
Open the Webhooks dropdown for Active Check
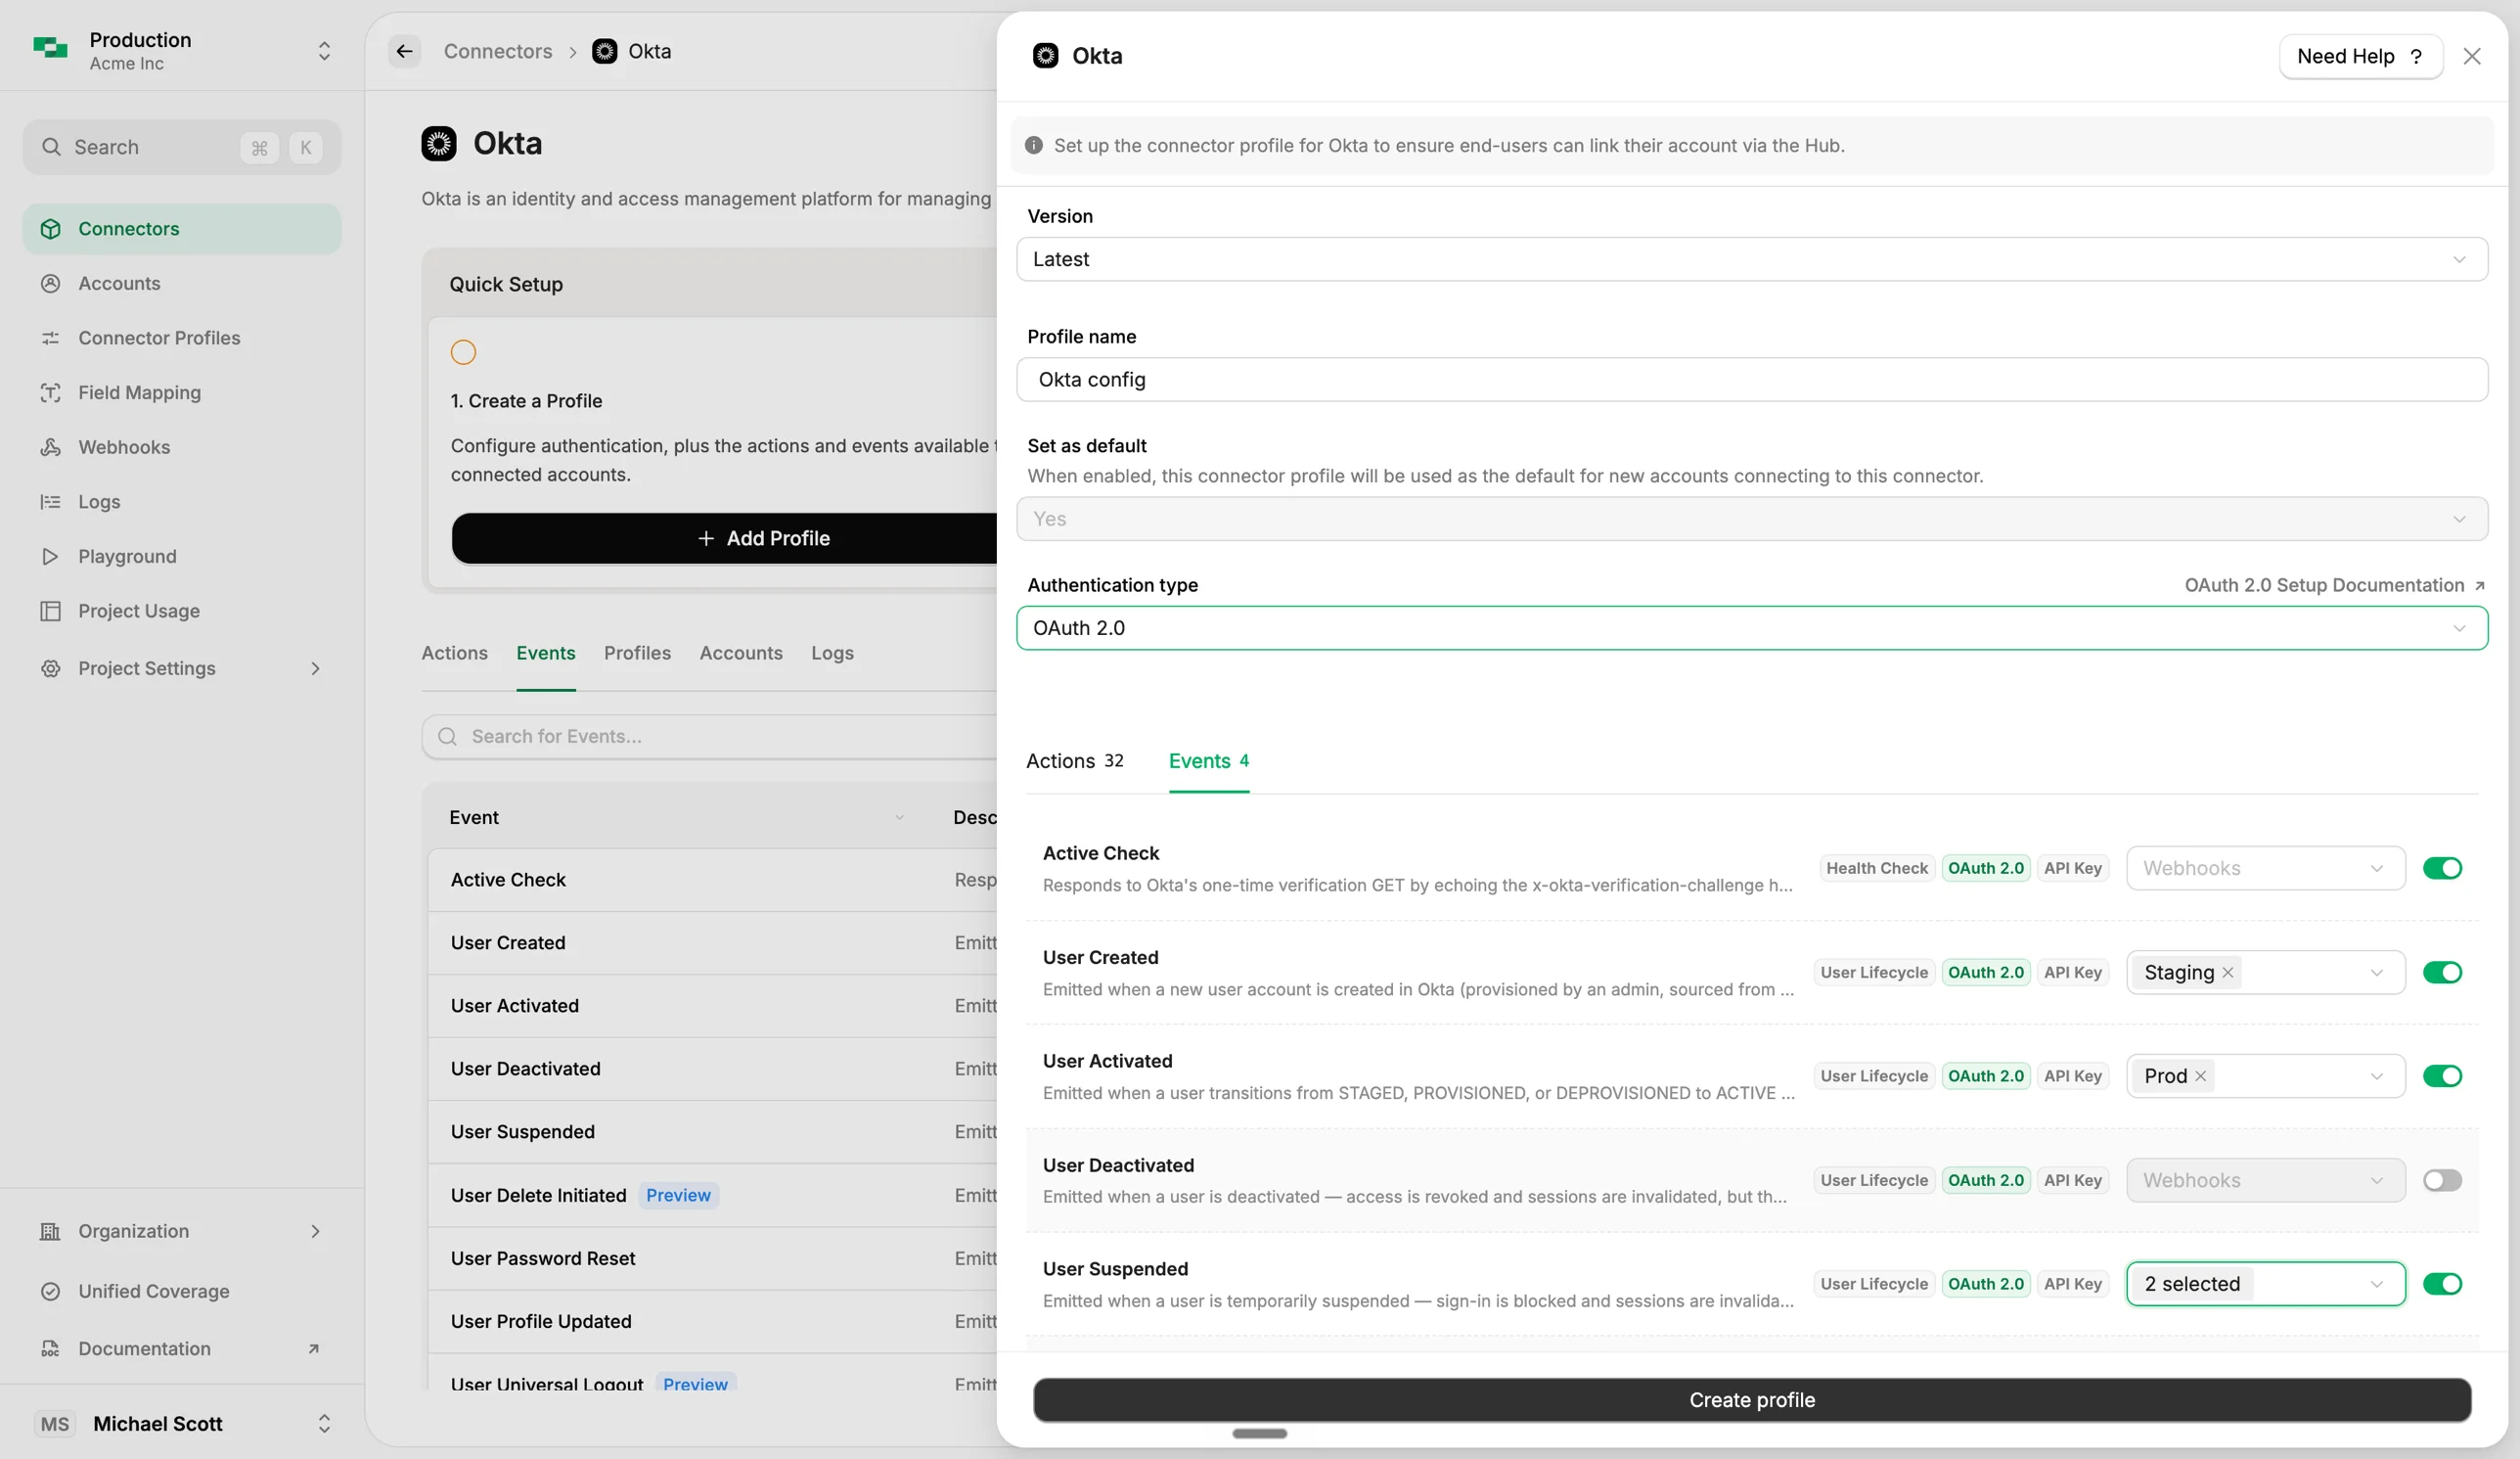(2265, 868)
